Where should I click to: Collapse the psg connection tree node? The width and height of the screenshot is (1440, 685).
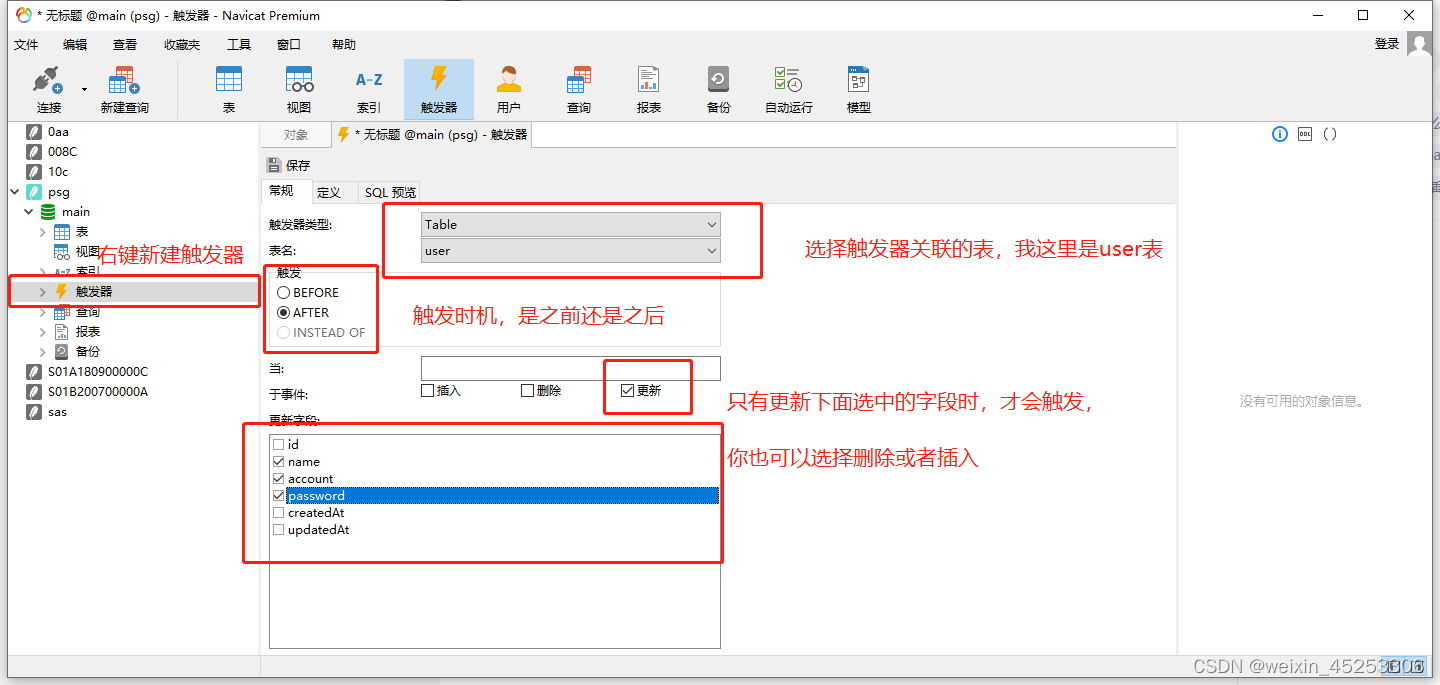14,191
